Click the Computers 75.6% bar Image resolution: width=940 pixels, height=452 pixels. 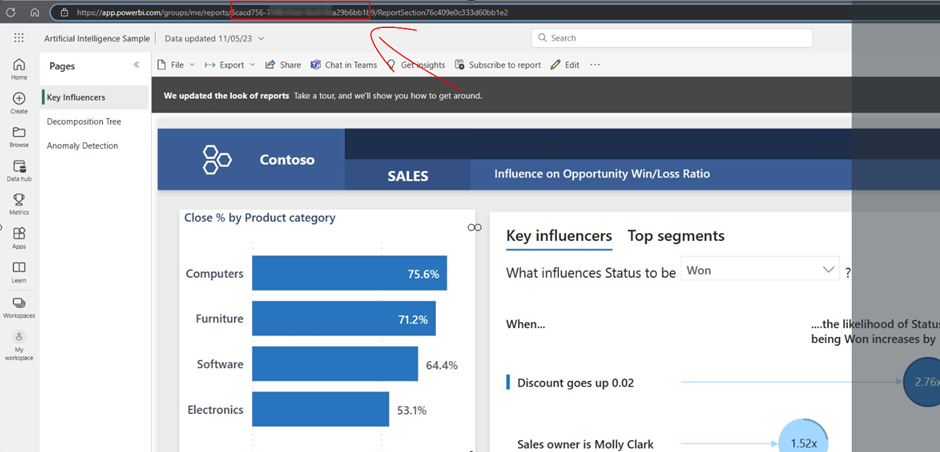[x=349, y=273]
